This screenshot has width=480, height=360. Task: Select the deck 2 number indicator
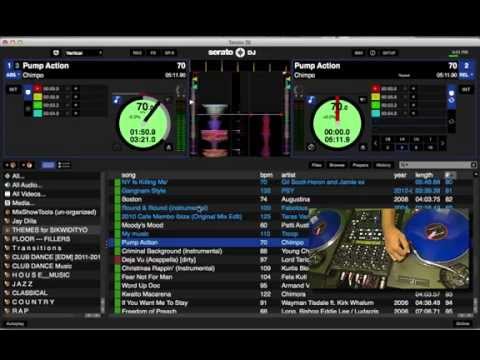tap(467, 66)
